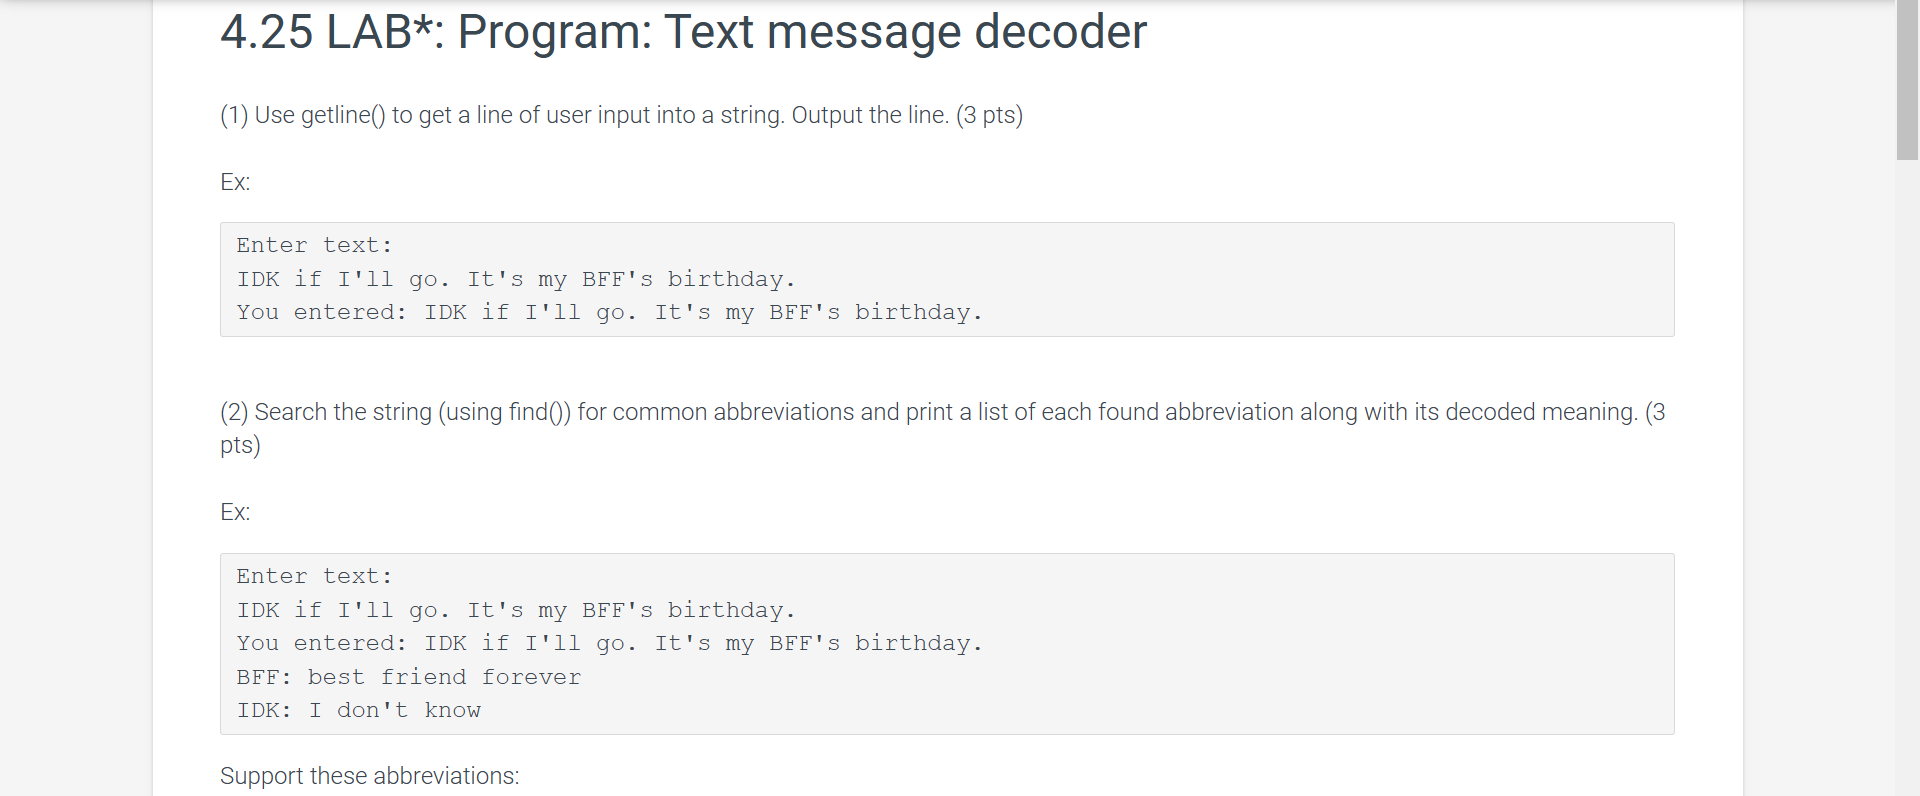Click 'Enter text:' in the first example box
The width and height of the screenshot is (1920, 796).
[x=314, y=245]
